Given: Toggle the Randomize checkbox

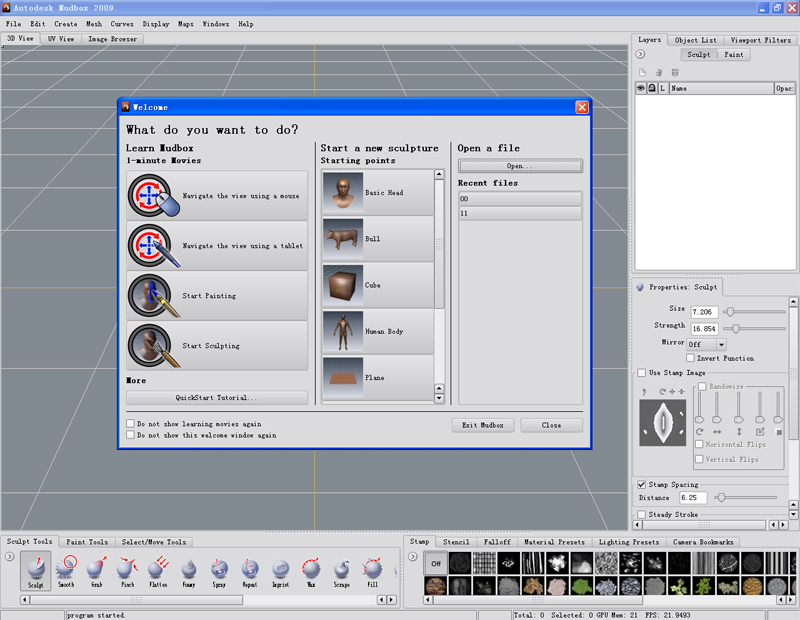Looking at the screenshot, I should coord(703,386).
